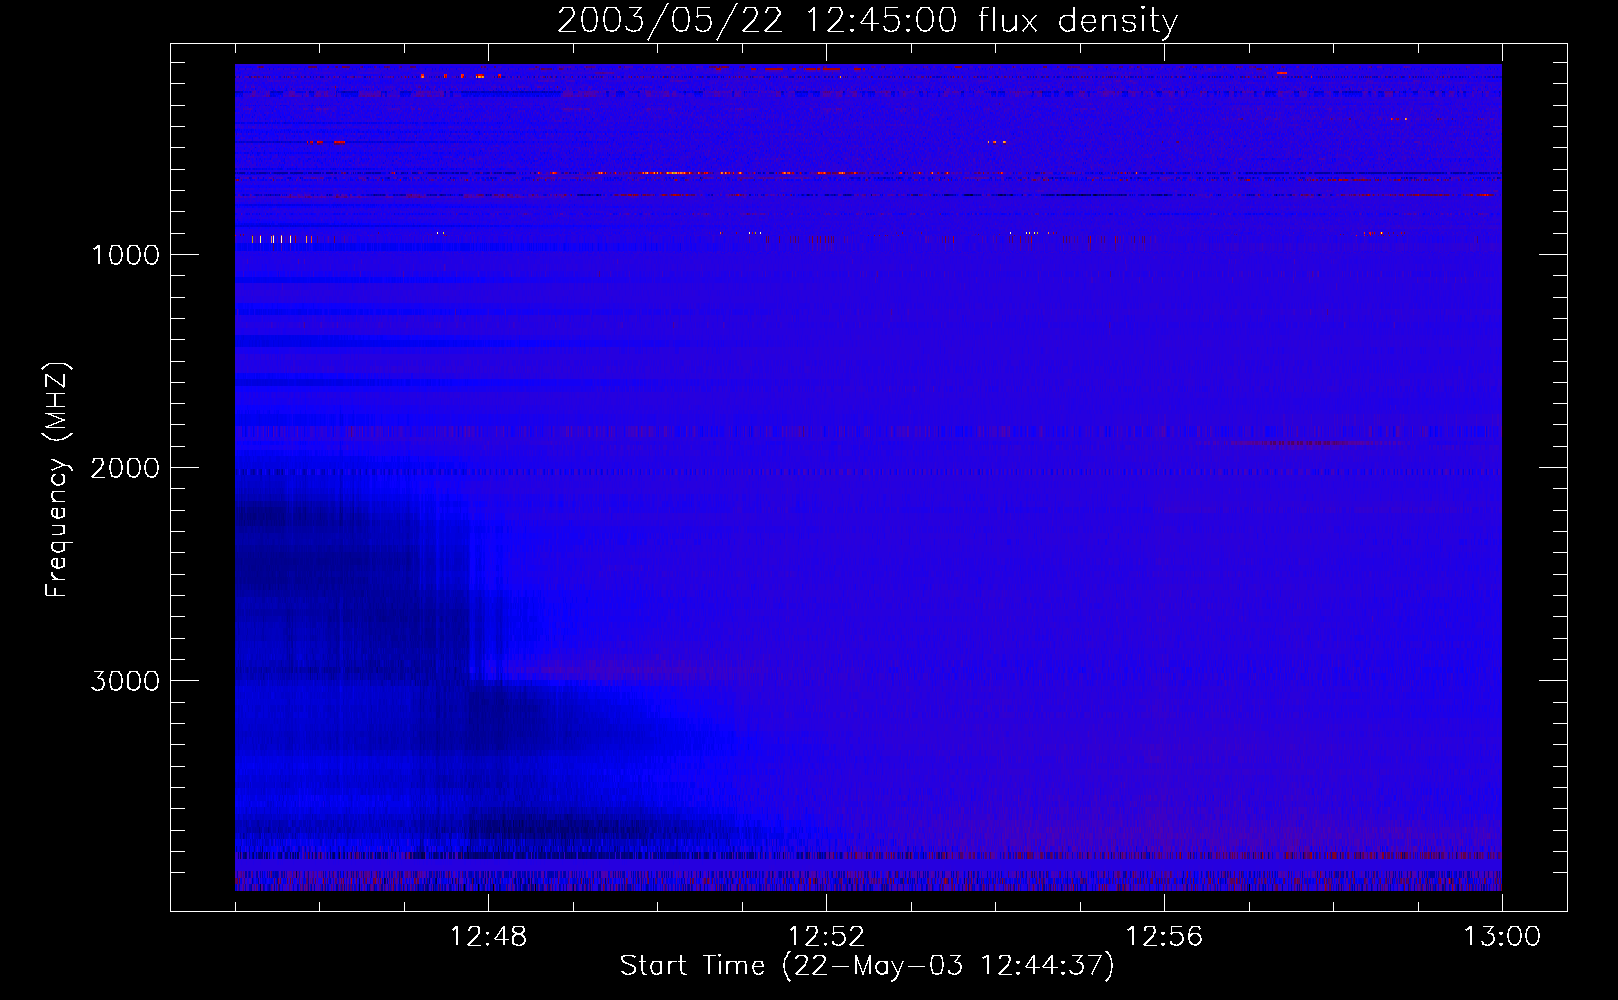Select the 'Start Time (22-May-03 12:44:37)' axis label
This screenshot has width=1618, height=1000.
point(867,966)
